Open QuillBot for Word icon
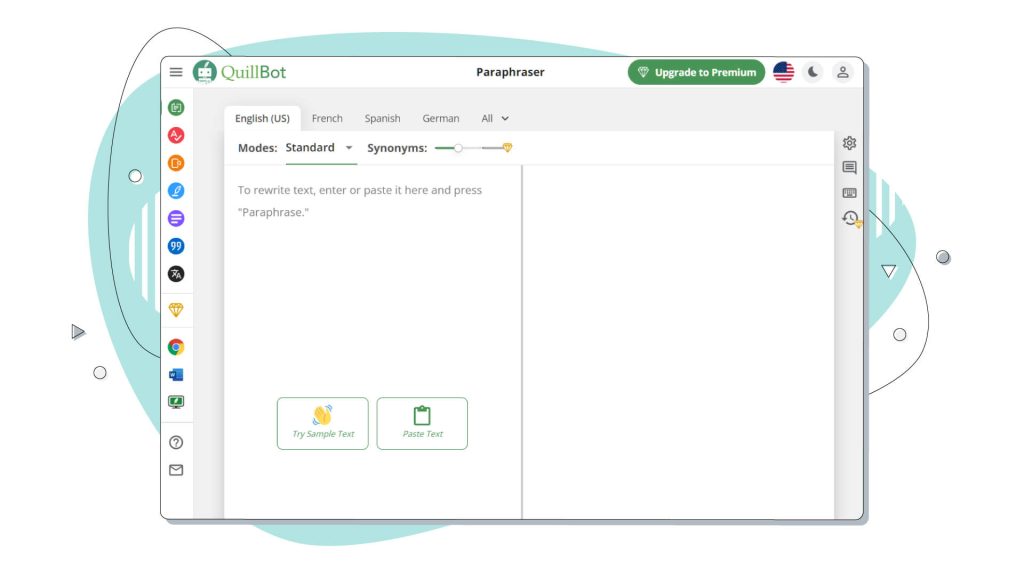This screenshot has width=1024, height=576. click(x=176, y=375)
